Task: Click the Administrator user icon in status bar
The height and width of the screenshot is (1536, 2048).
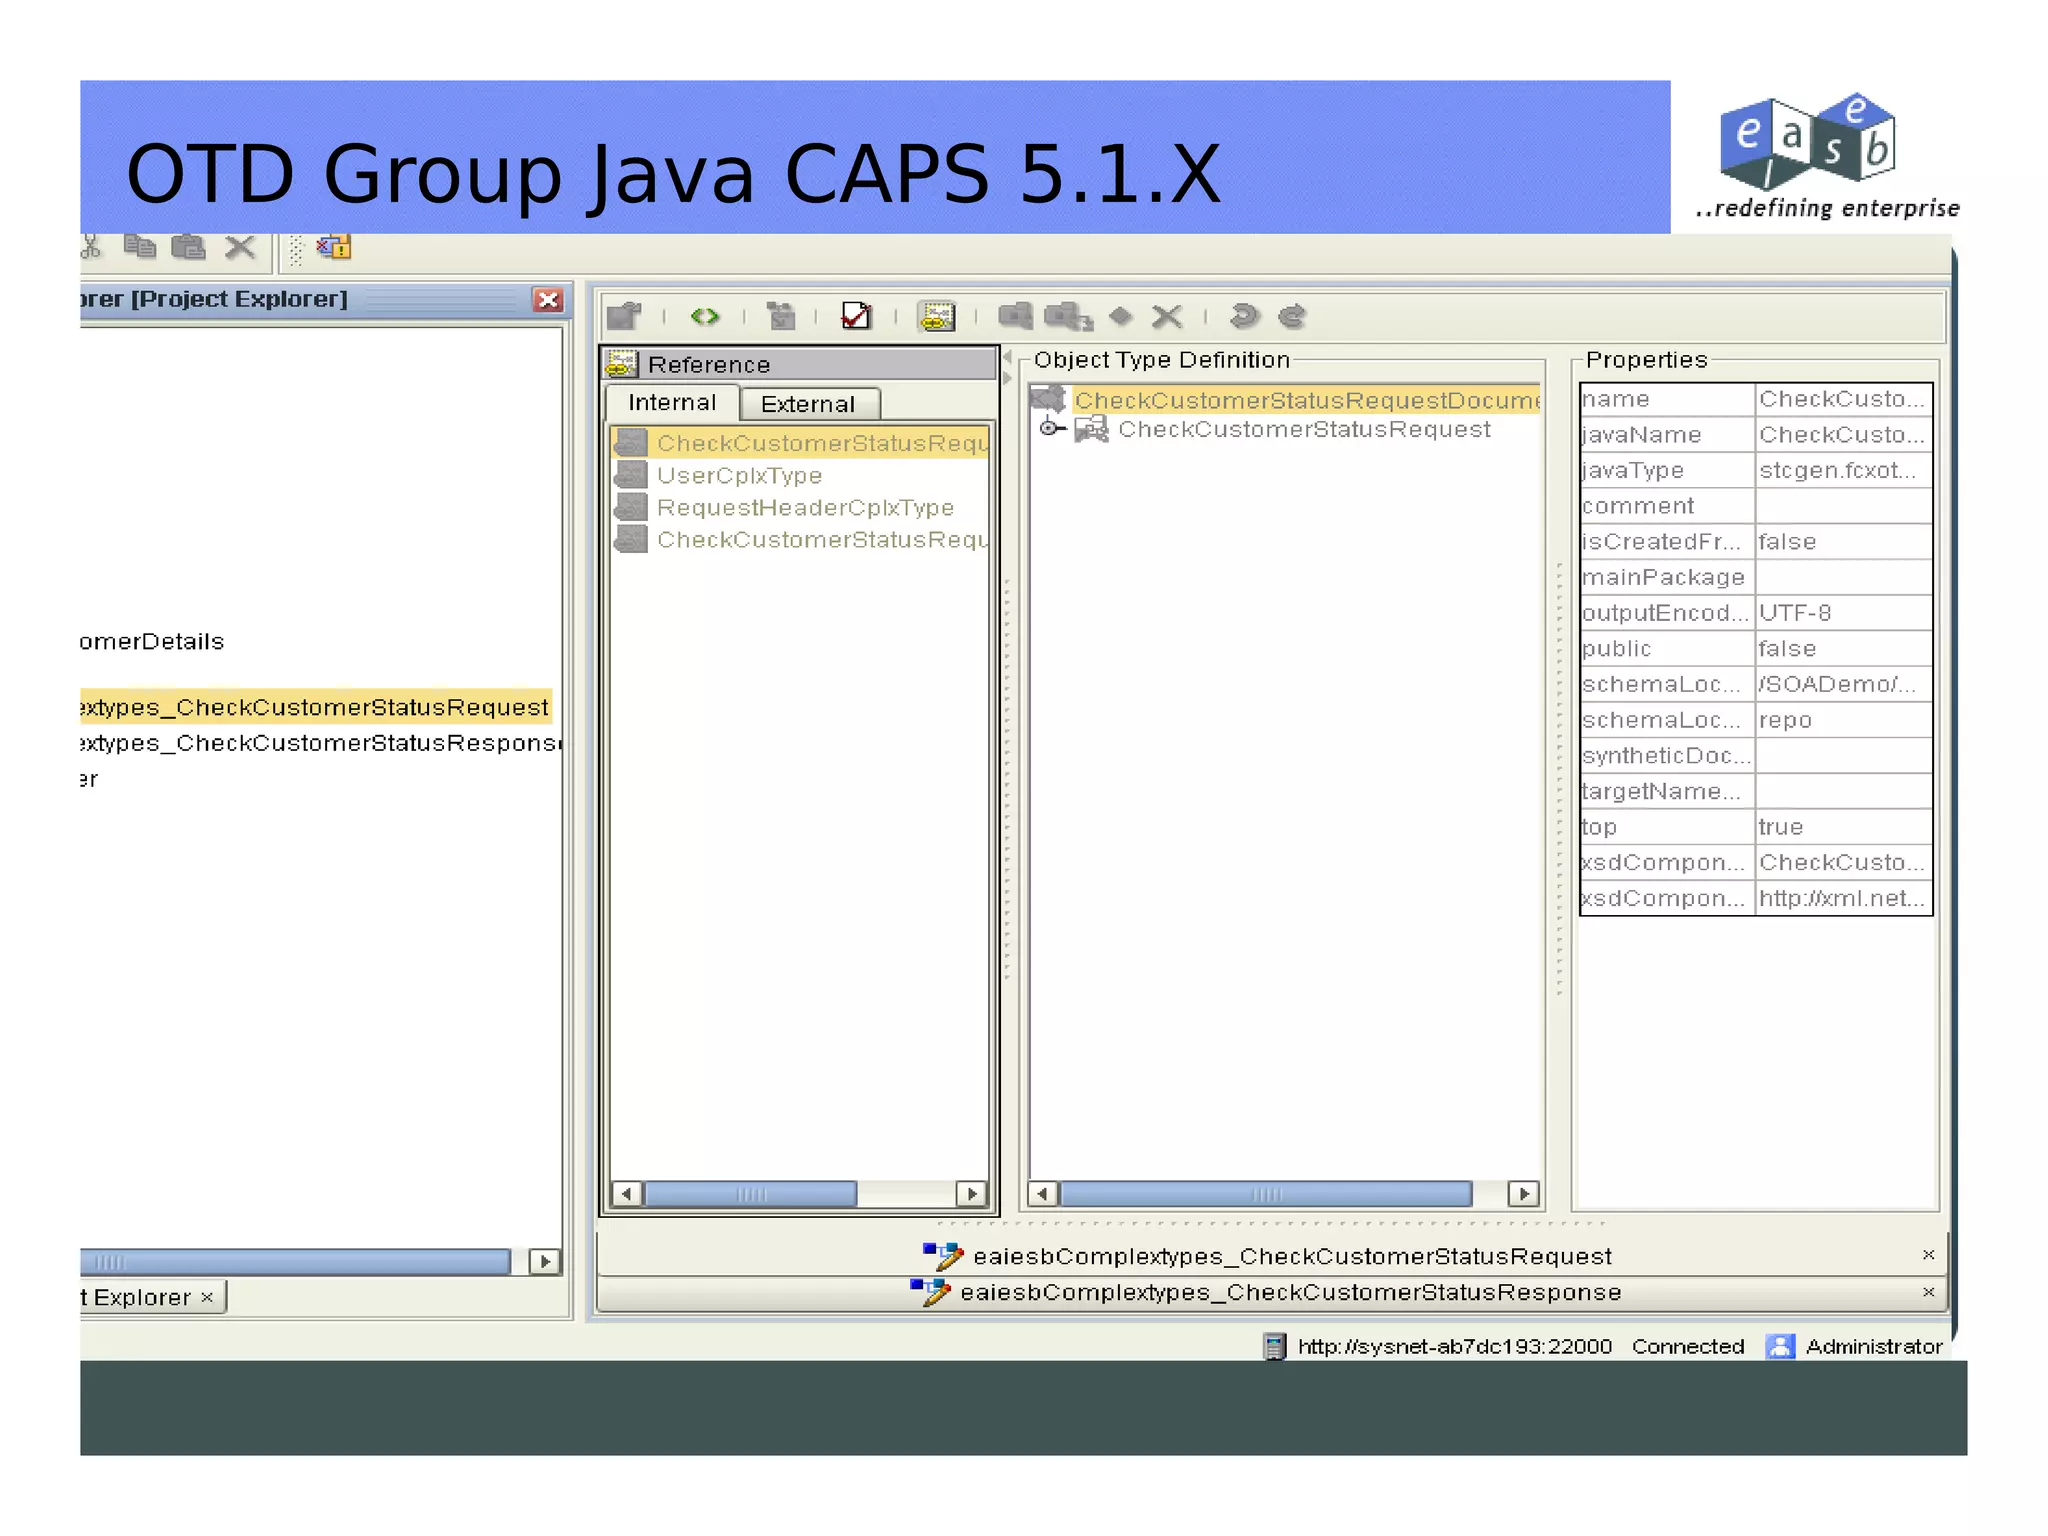Action: tap(1780, 1346)
